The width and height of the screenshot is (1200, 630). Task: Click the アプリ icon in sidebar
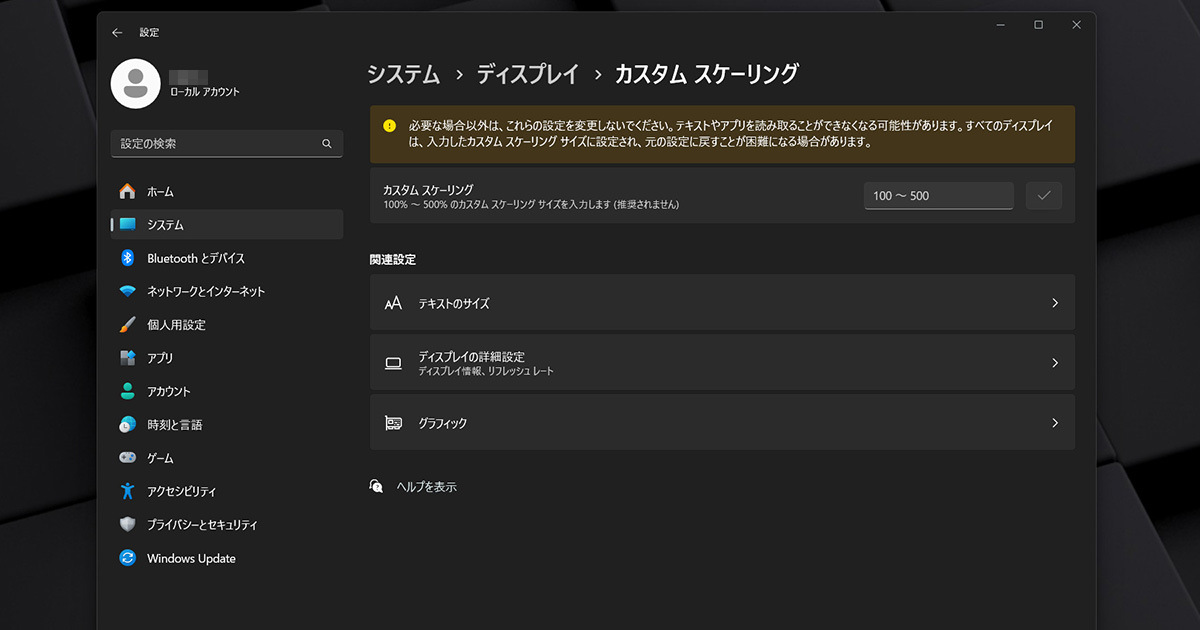[127, 358]
